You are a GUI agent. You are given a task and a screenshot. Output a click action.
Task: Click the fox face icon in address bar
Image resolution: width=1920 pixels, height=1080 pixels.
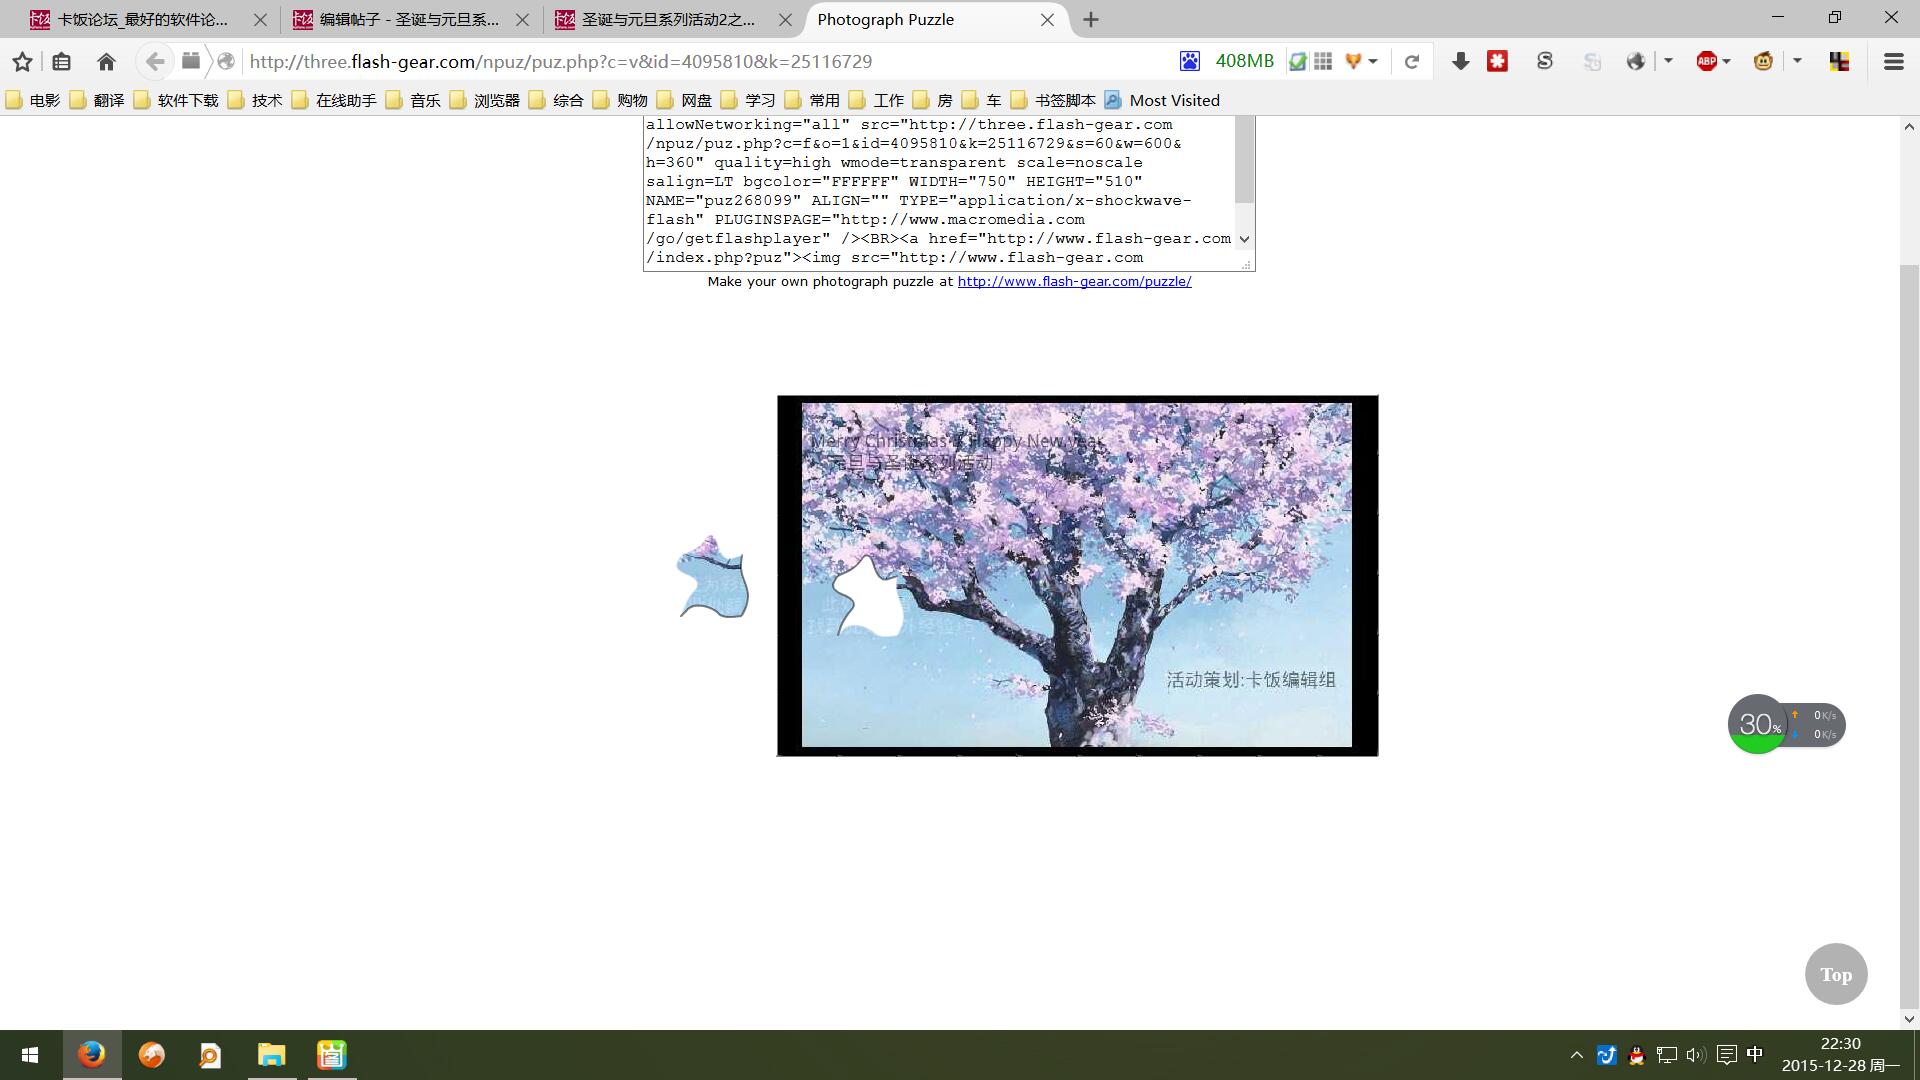[1353, 62]
